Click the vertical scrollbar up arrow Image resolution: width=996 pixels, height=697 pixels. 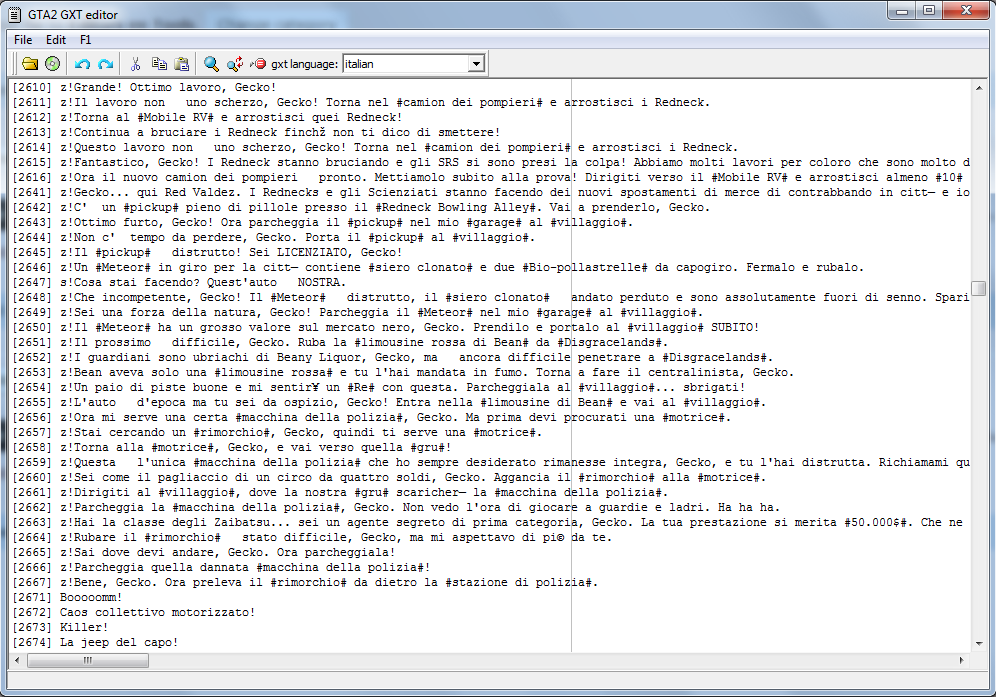[x=979, y=88]
